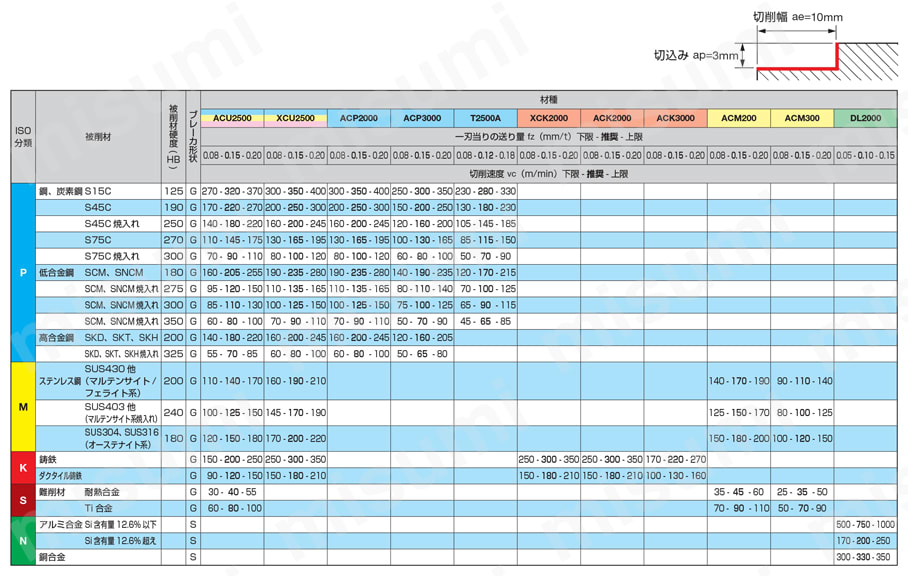Select the dark red ISO class S cell

click(x=23, y=500)
